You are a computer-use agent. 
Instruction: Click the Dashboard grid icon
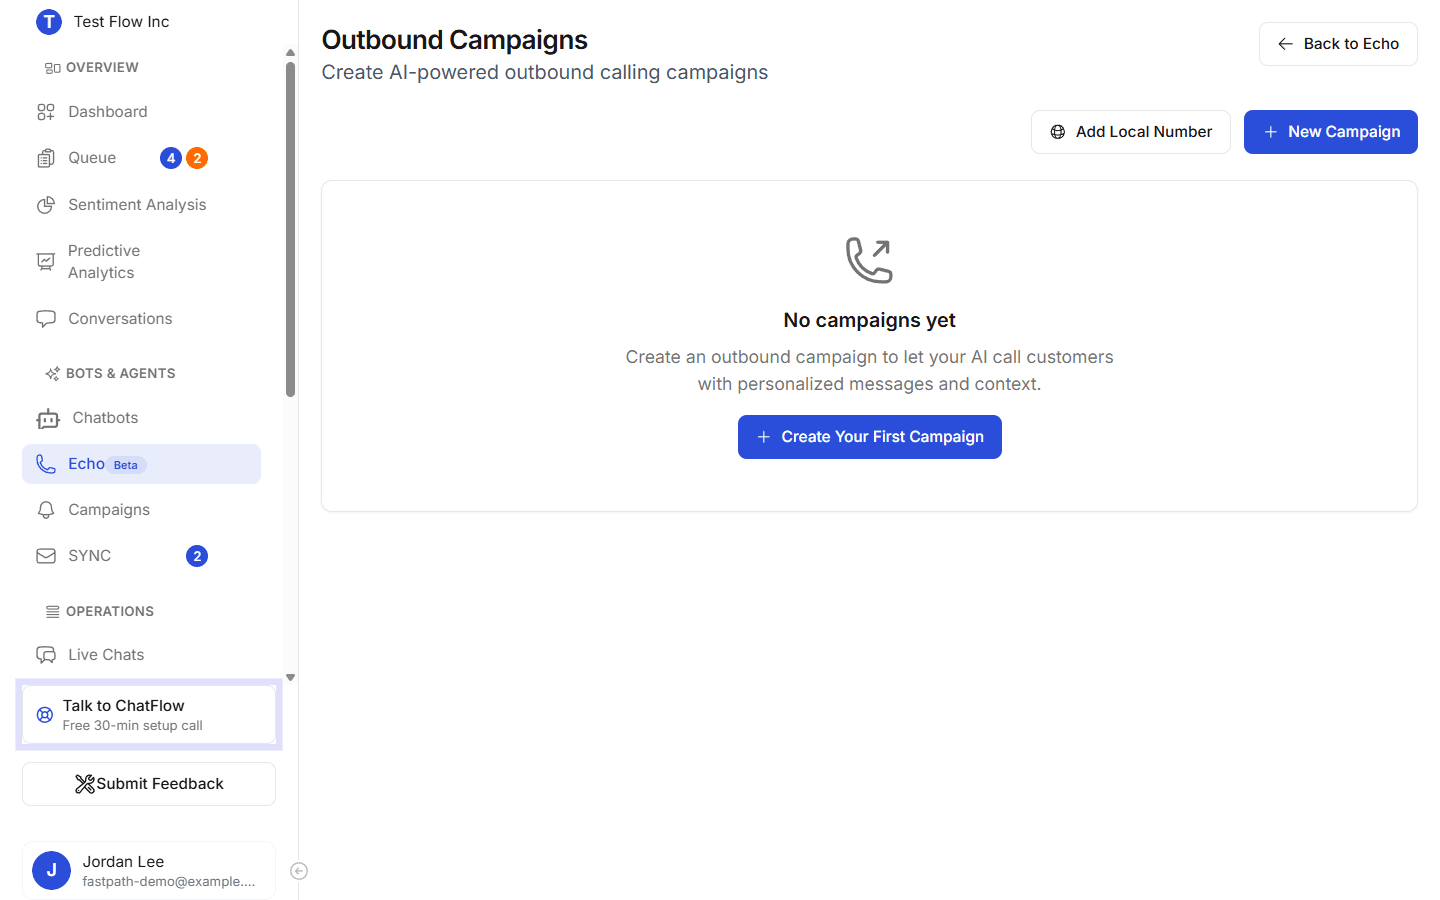46,112
